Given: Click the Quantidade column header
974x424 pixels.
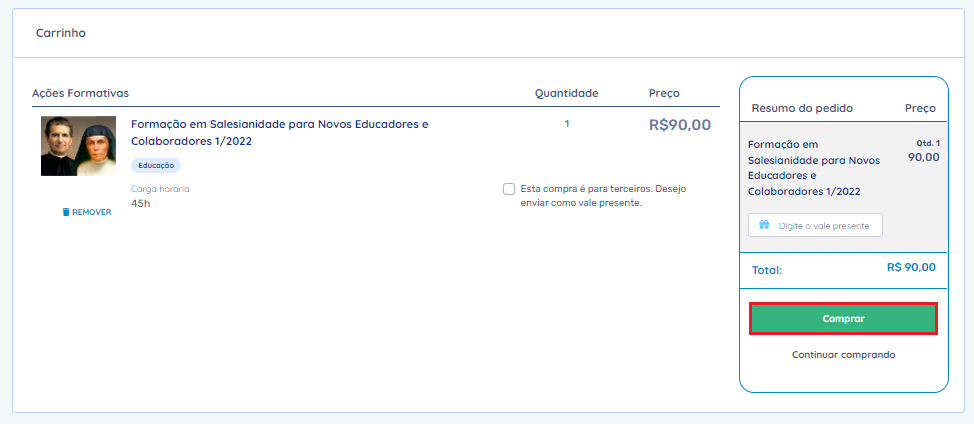Looking at the screenshot, I should coord(566,93).
